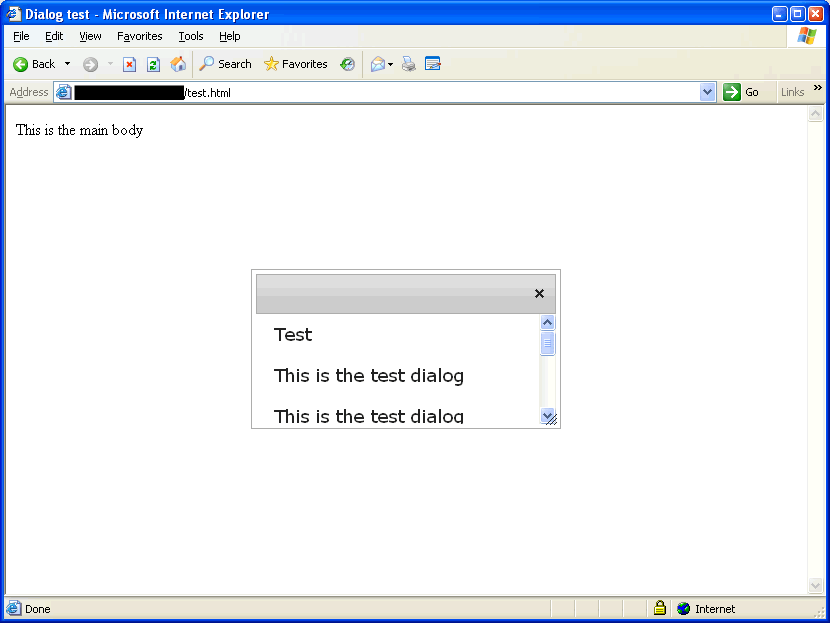Click the dialog's scroll down arrow

click(547, 415)
